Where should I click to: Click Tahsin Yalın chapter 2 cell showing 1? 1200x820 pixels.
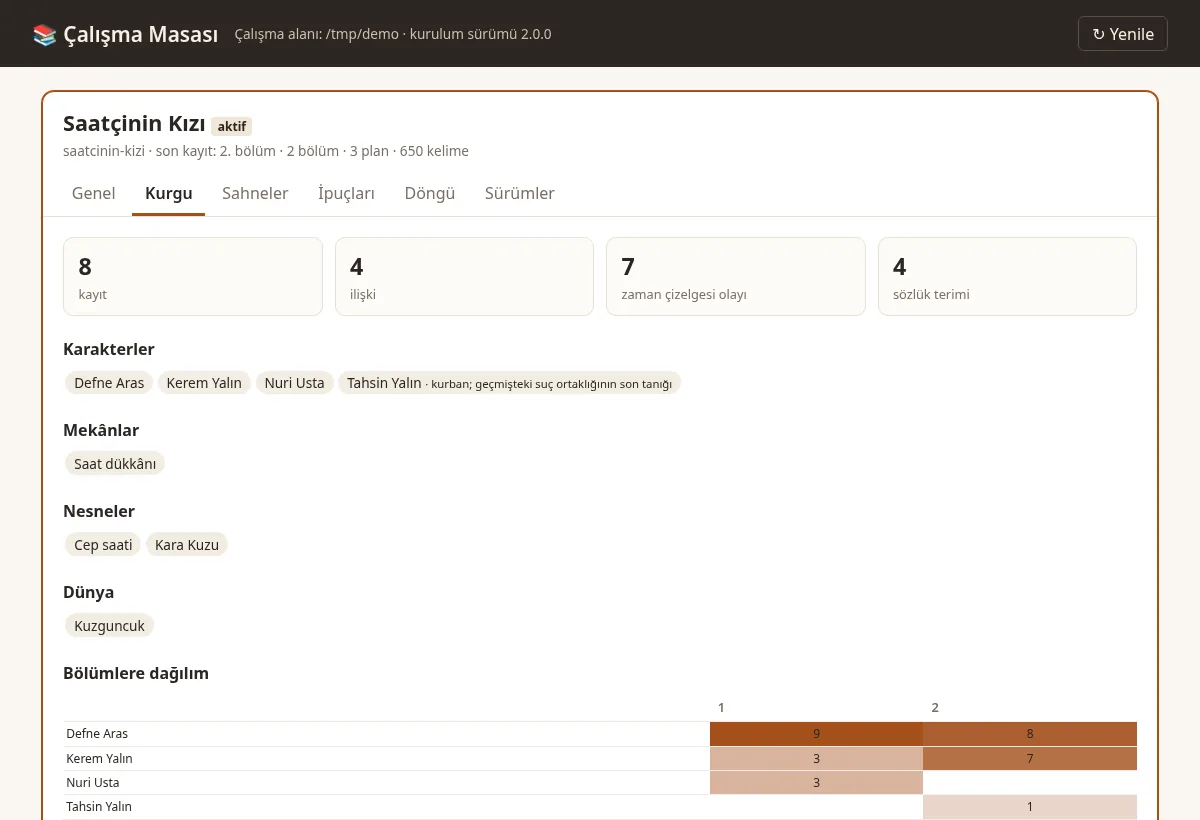(1030, 806)
